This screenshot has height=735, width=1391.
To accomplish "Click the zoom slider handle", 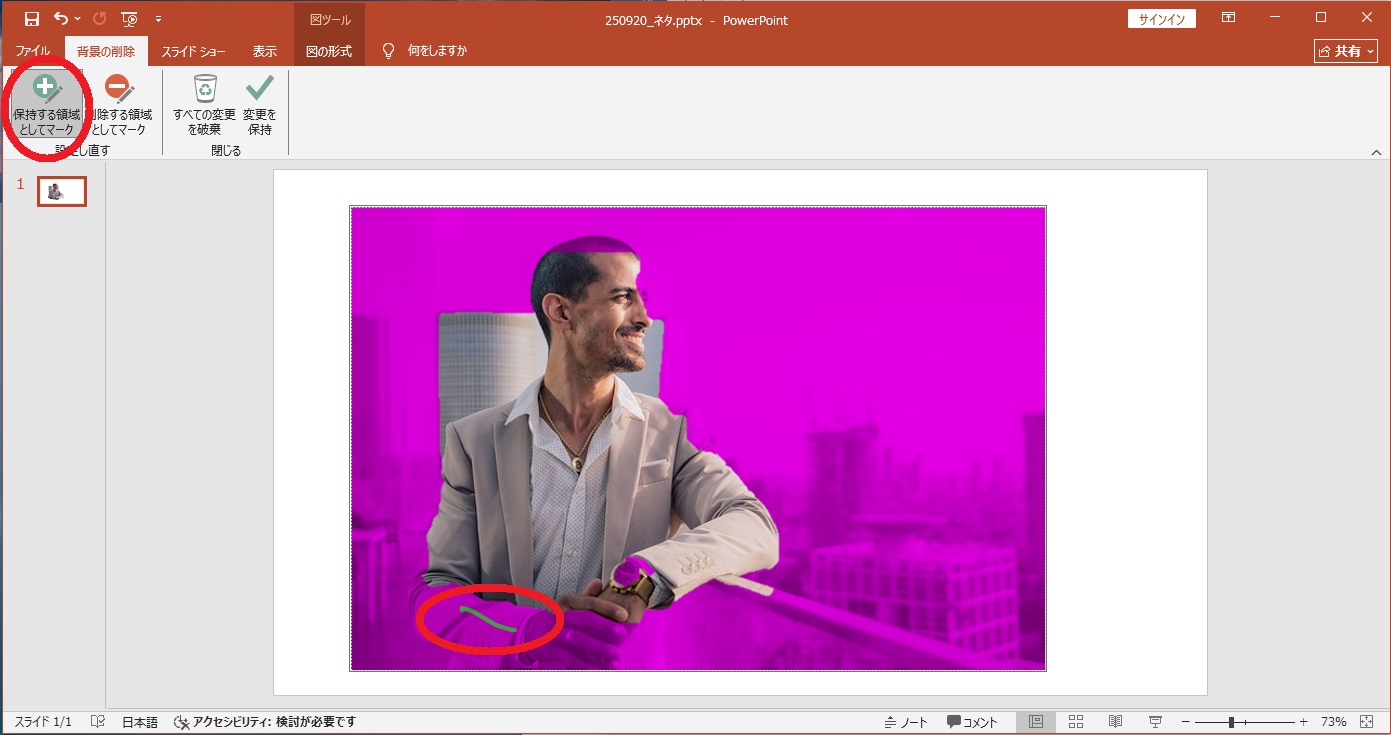I will click(1231, 722).
